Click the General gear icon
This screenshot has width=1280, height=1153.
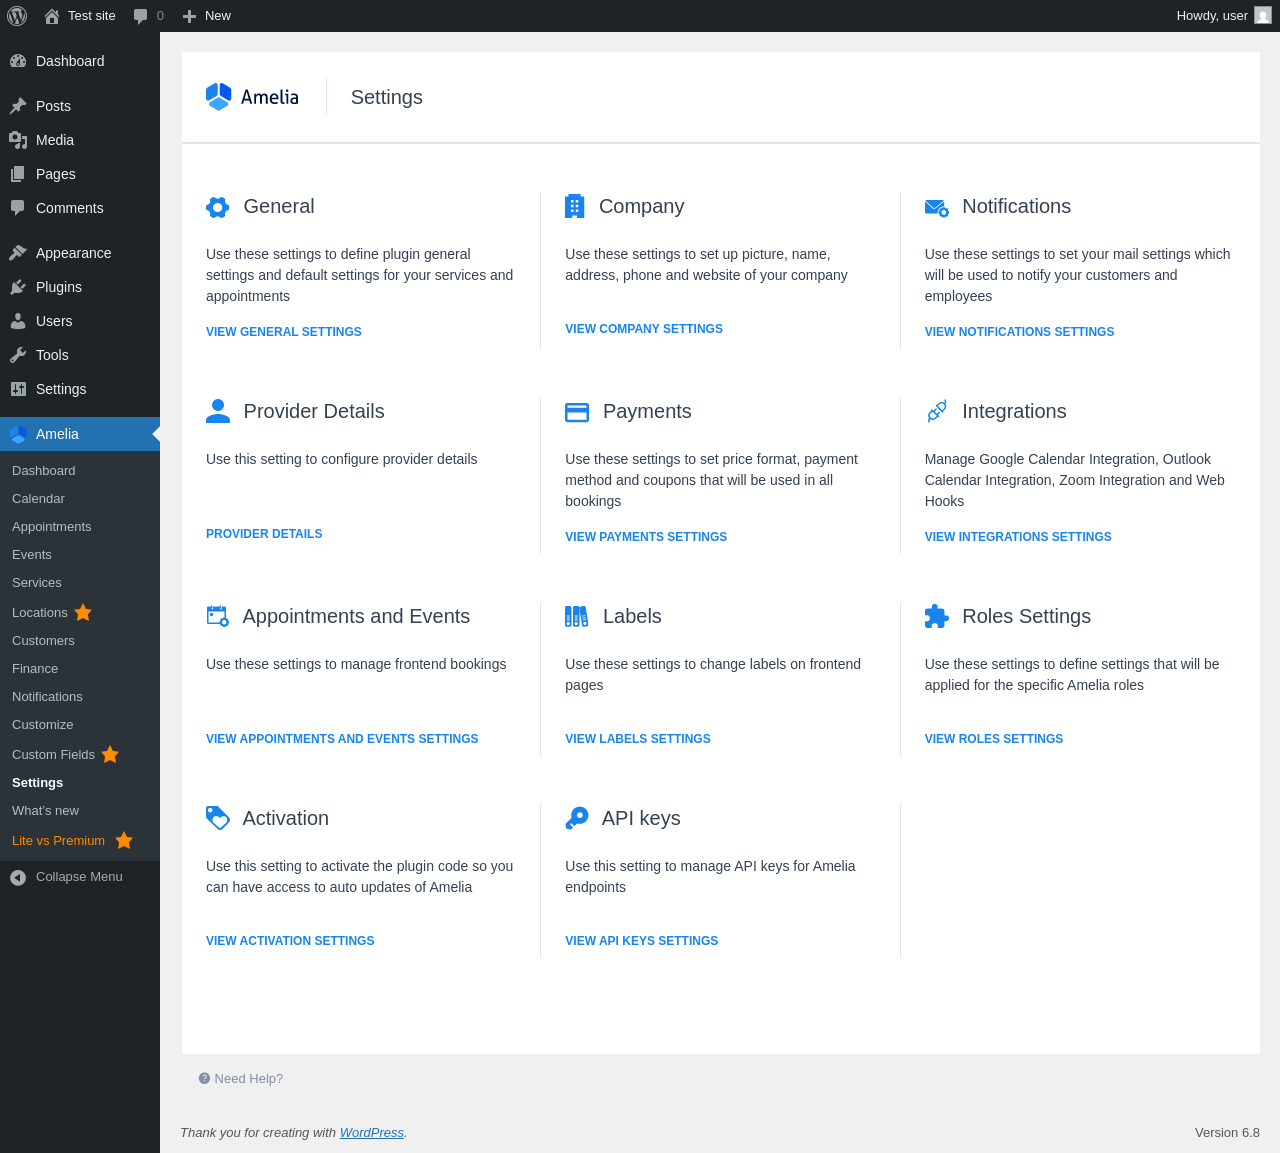218,207
